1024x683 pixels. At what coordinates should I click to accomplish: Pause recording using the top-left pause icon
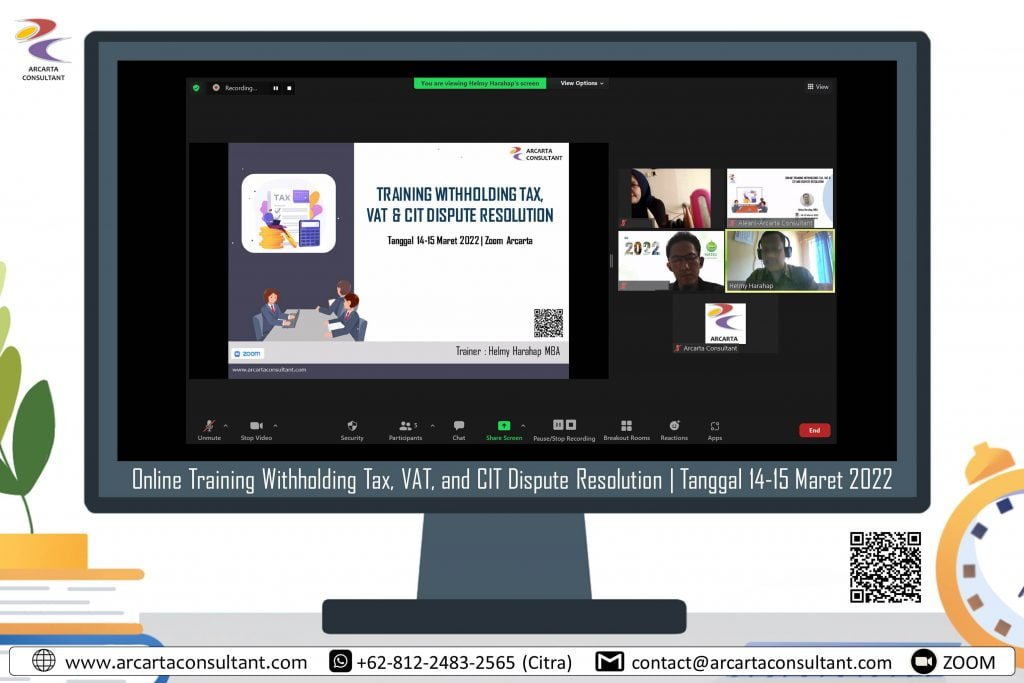pyautogui.click(x=275, y=88)
